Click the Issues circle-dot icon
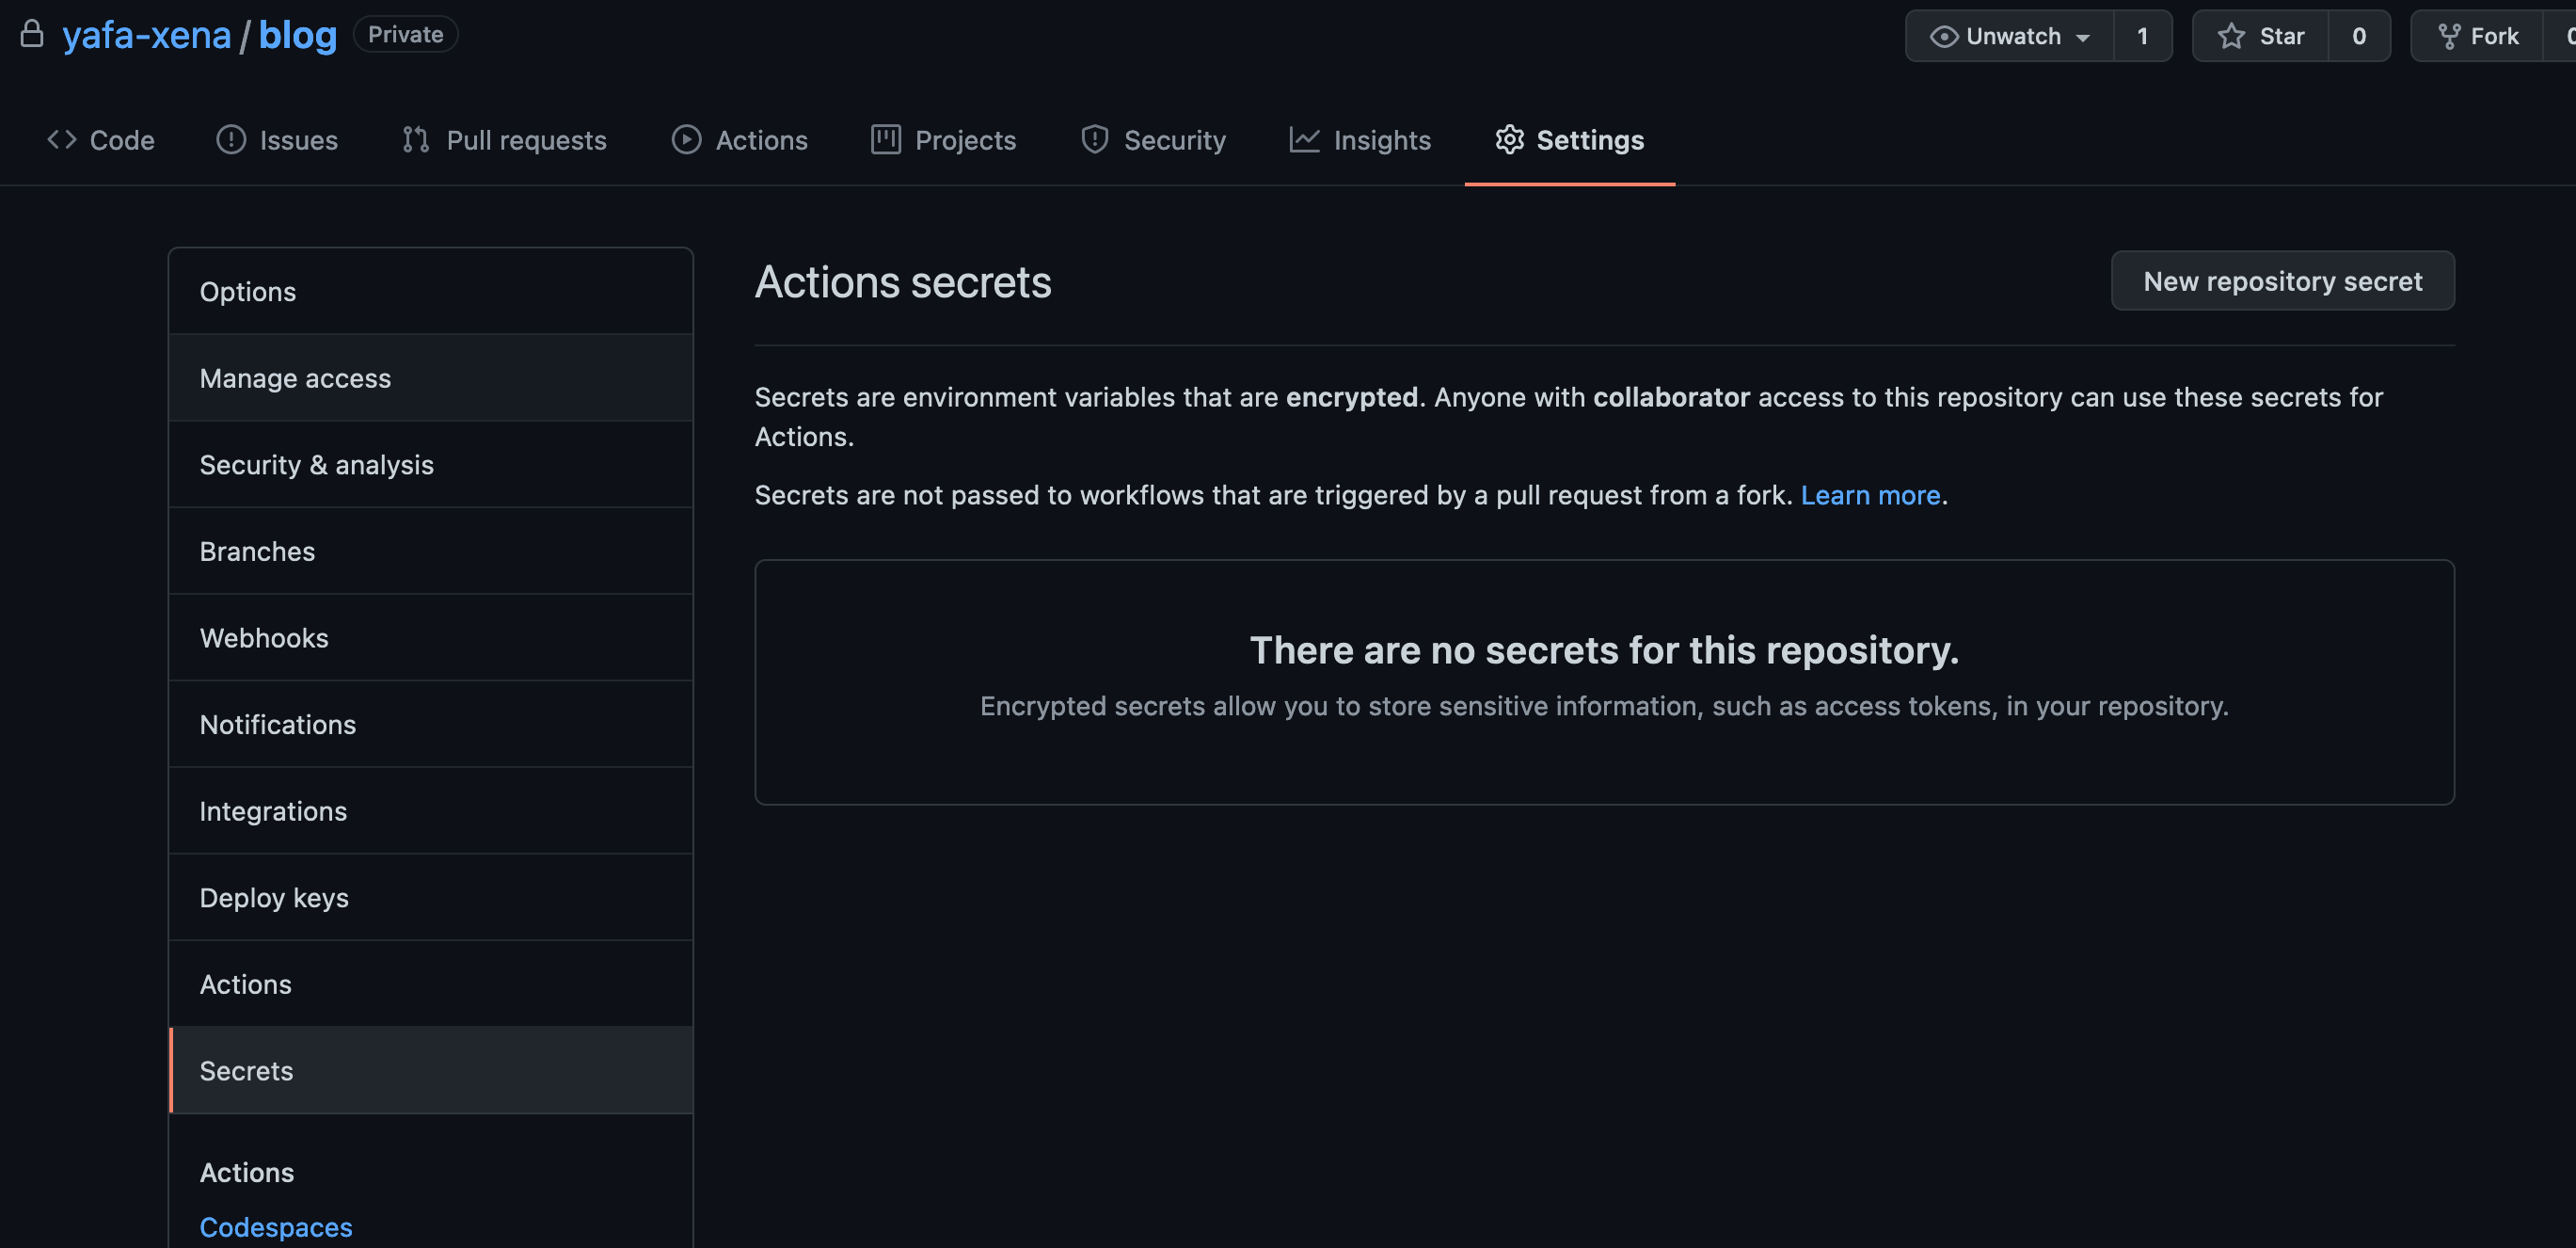 tap(231, 140)
